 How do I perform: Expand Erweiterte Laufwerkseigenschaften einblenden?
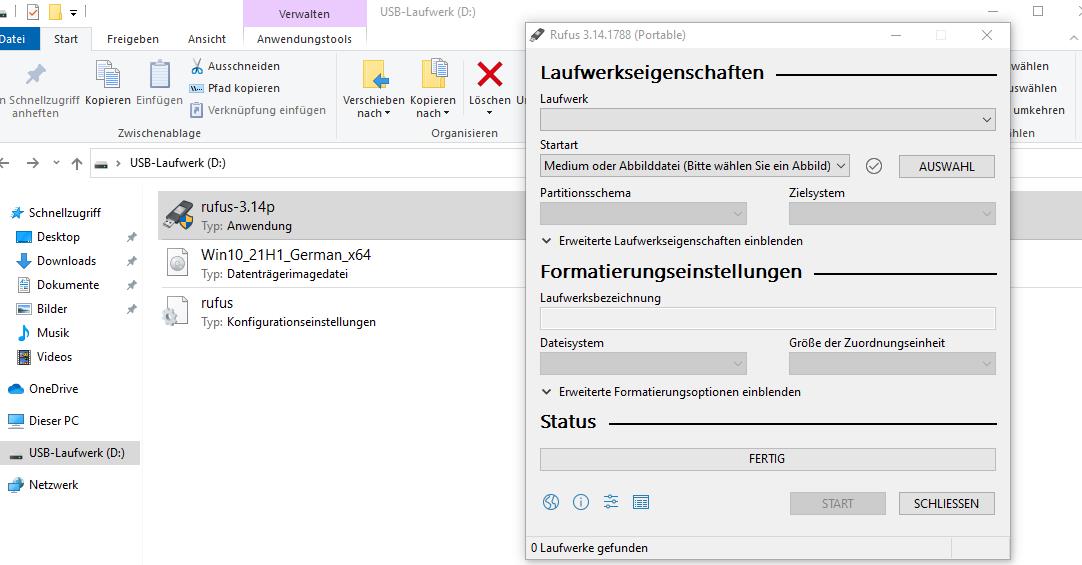672,241
